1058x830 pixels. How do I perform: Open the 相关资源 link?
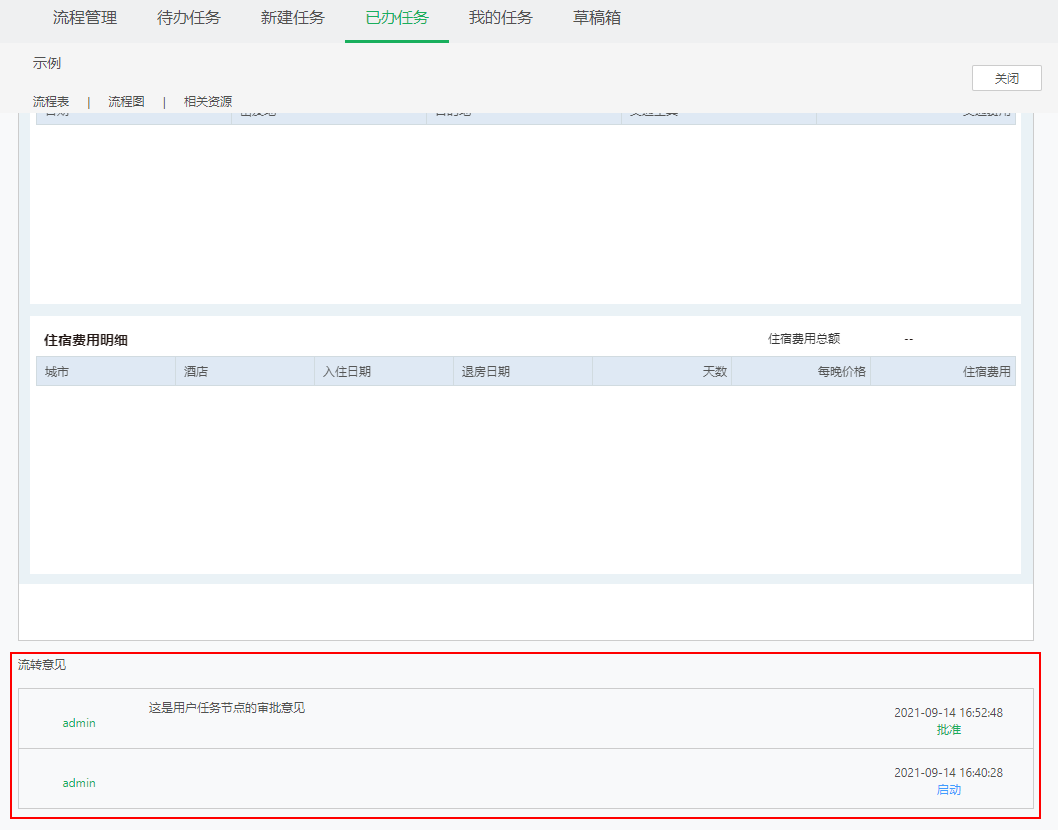[208, 101]
